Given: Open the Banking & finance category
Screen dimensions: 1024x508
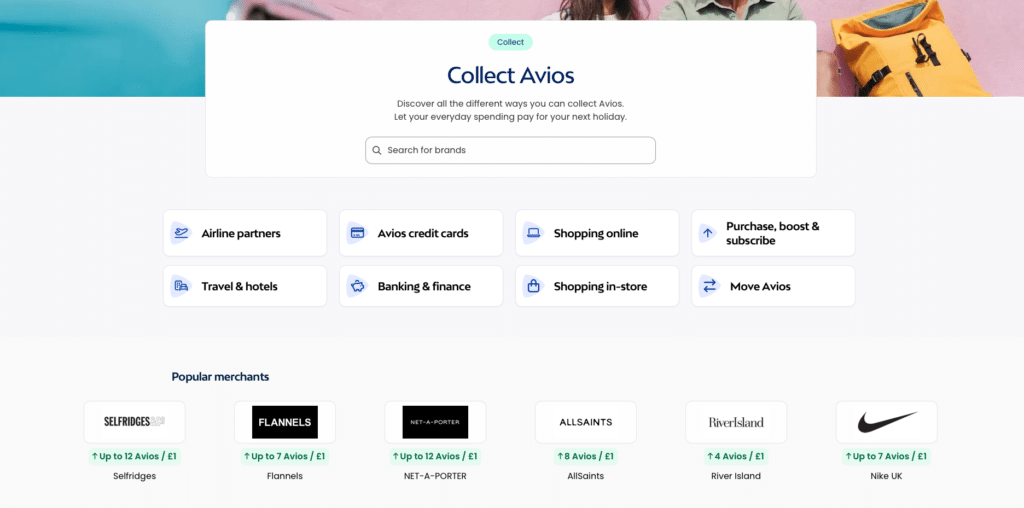Looking at the screenshot, I should tap(421, 286).
